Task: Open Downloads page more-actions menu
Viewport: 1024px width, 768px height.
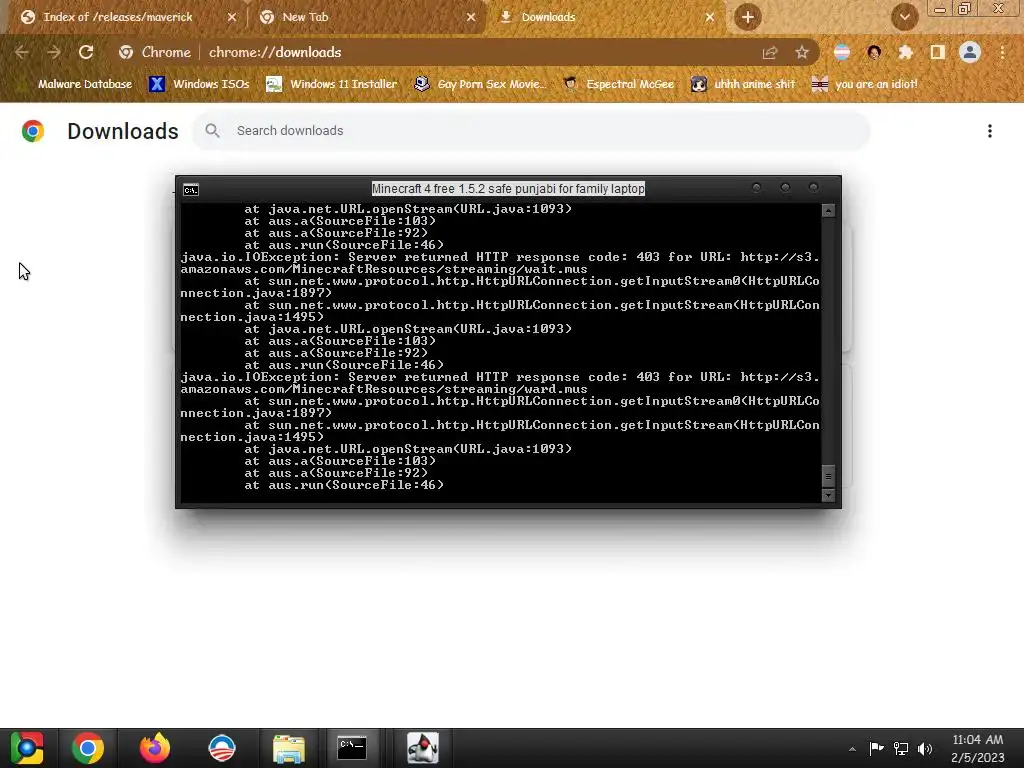Action: (x=990, y=131)
